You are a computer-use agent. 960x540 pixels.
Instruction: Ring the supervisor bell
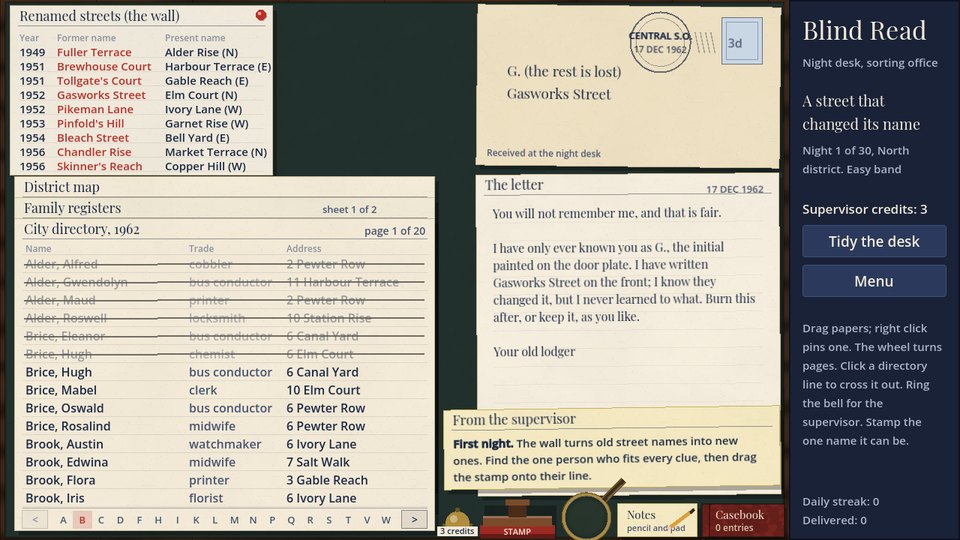pos(457,522)
